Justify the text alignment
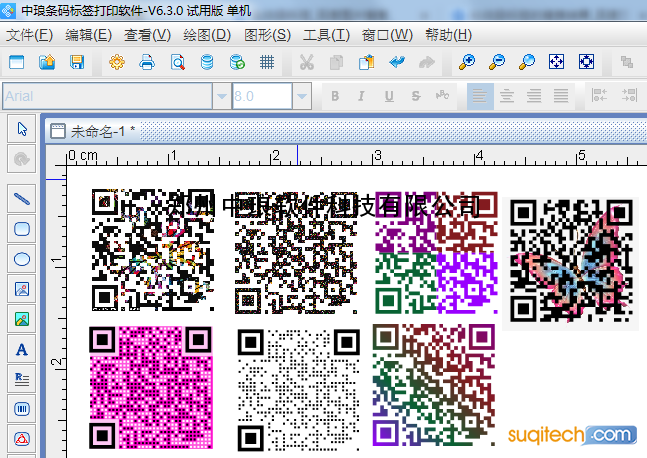The image size is (647, 458). pos(561,96)
